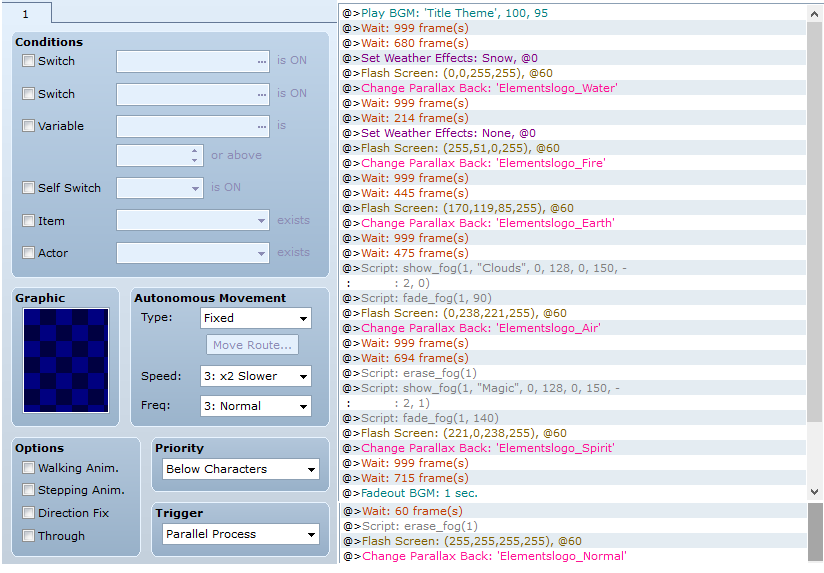
Task: Toggle the Walking Anim. option
Action: tap(29, 468)
